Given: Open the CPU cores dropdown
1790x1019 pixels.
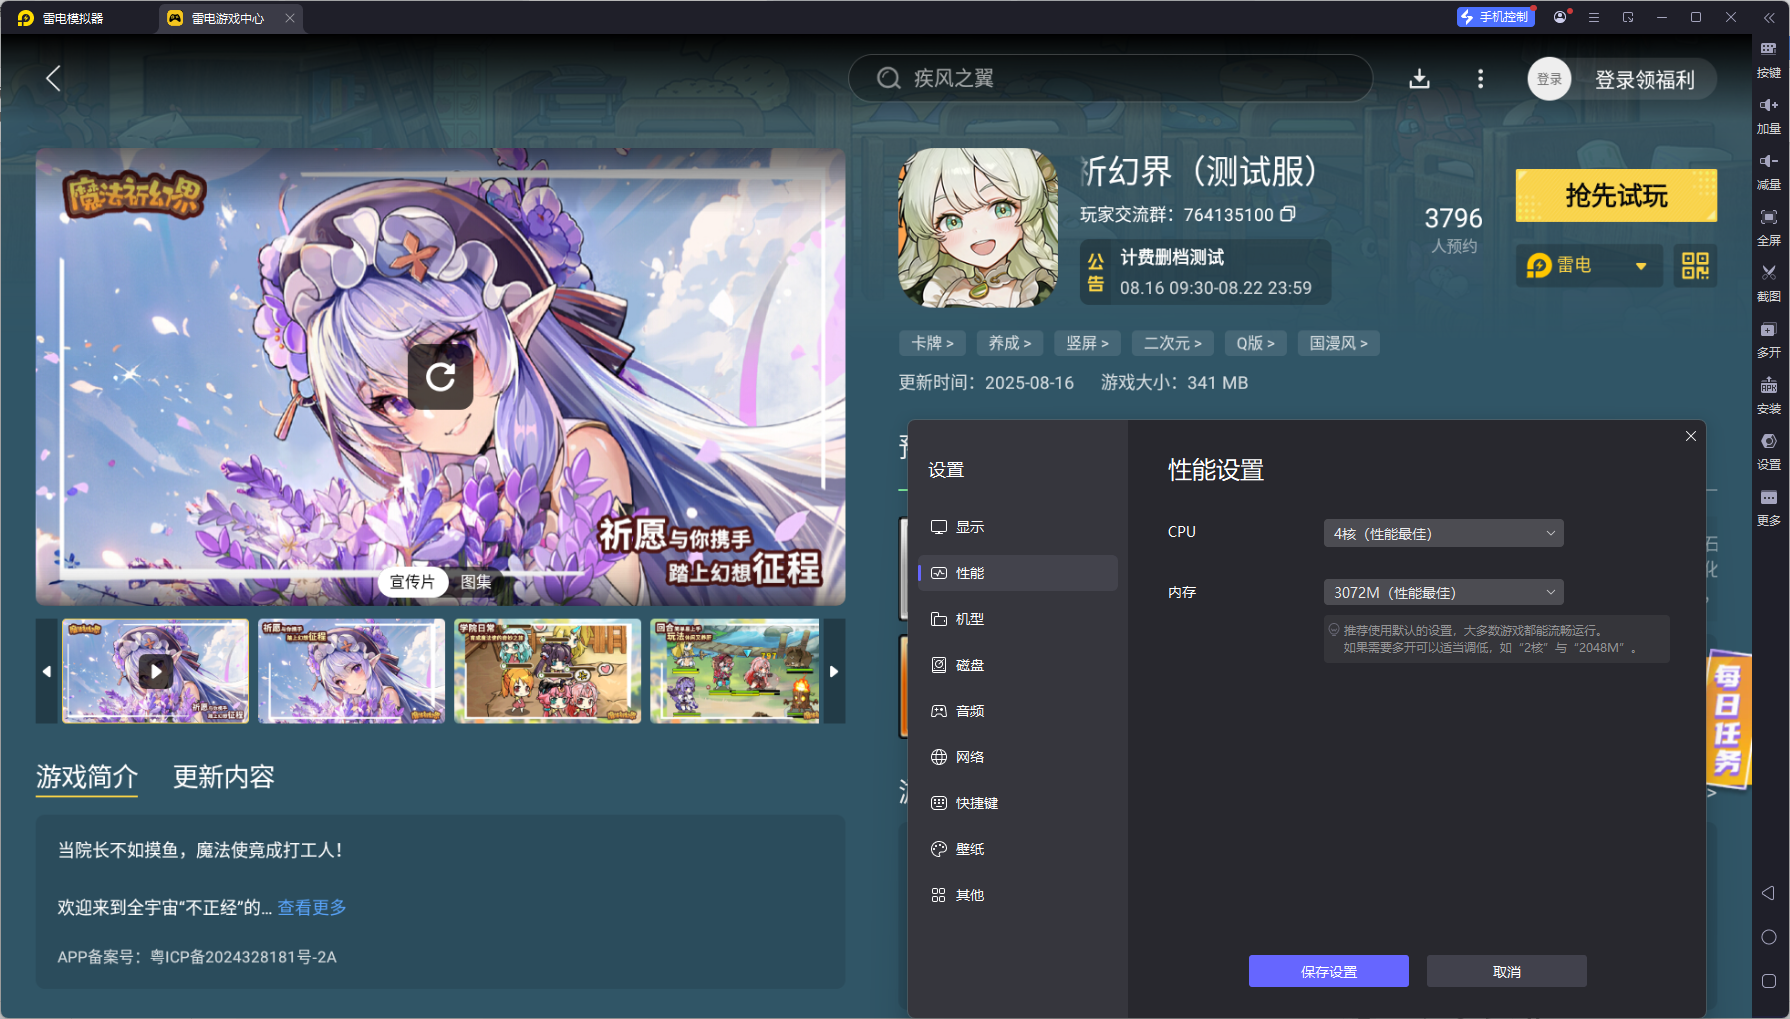Looking at the screenshot, I should pyautogui.click(x=1443, y=534).
